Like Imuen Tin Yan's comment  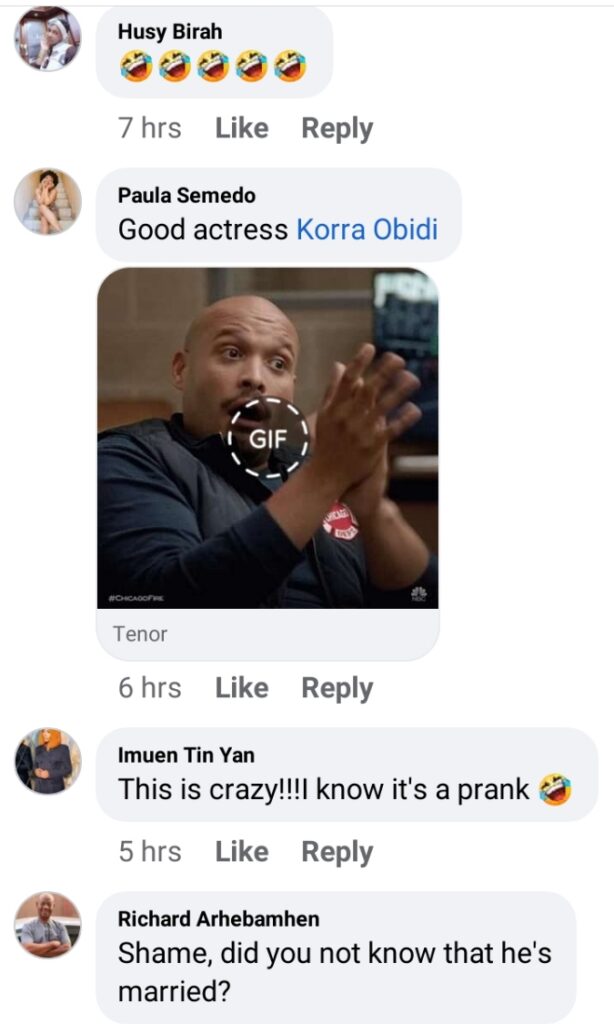point(242,852)
